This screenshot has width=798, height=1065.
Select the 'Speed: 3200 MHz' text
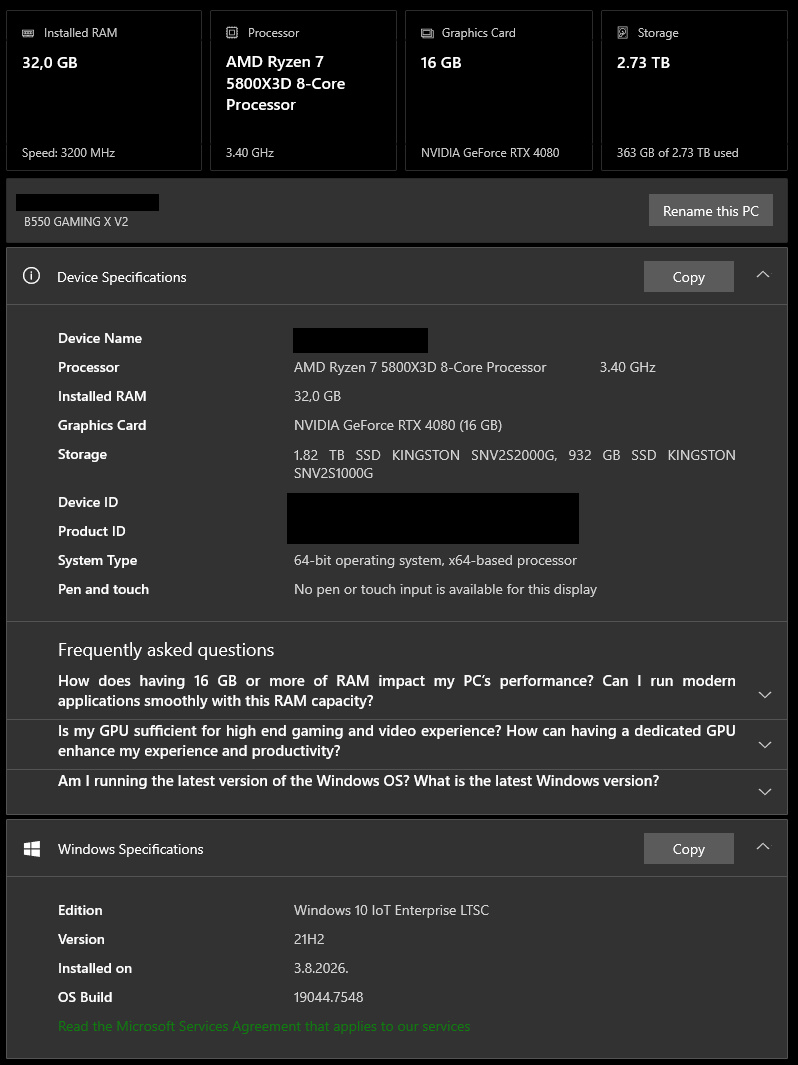coord(68,153)
